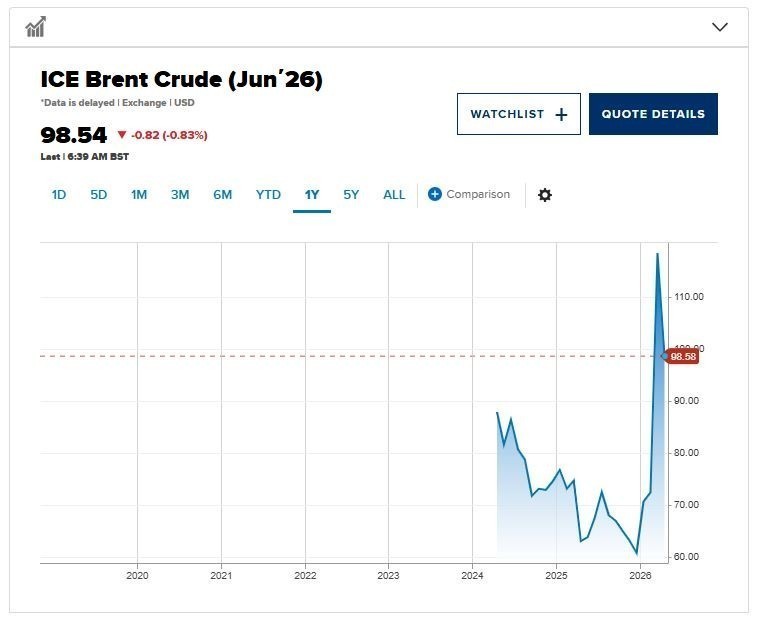The image size is (764, 620).
Task: Show the 6M chart range
Action: [222, 195]
